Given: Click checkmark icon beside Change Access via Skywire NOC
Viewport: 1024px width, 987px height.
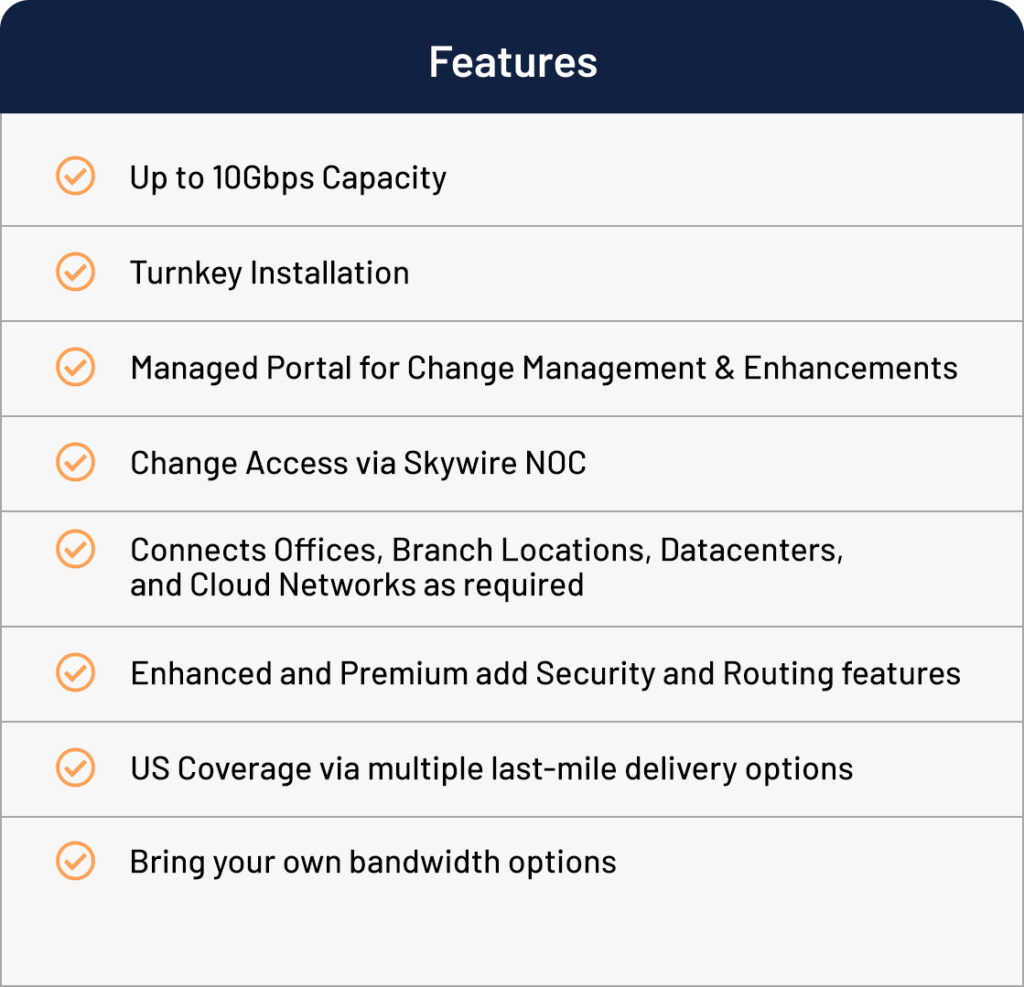Looking at the screenshot, I should [x=75, y=462].
